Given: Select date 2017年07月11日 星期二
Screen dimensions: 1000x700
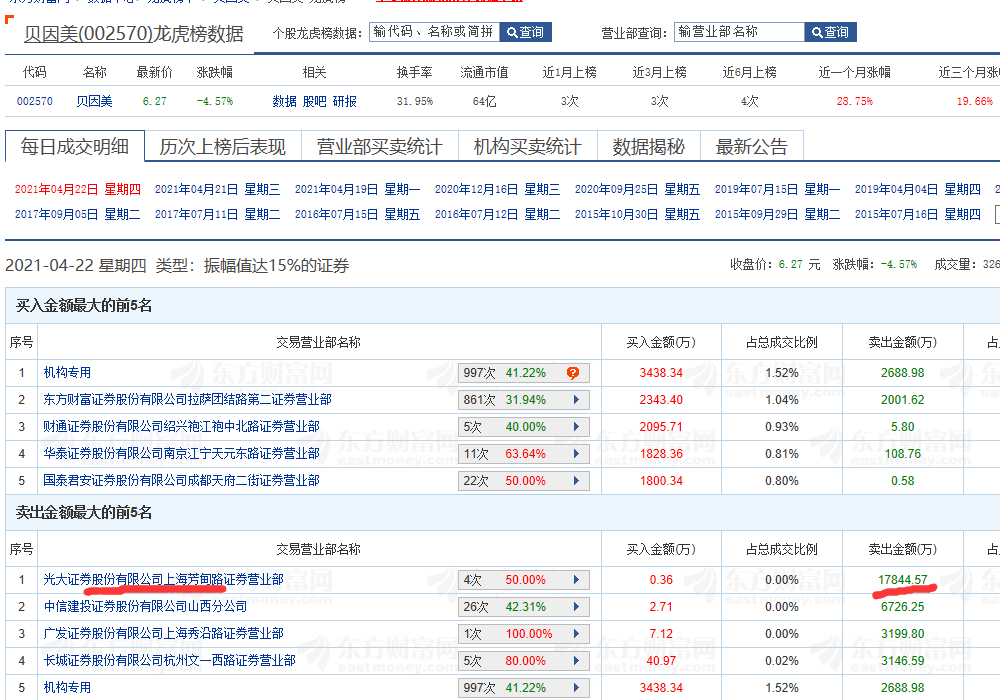Looking at the screenshot, I should click(217, 214).
